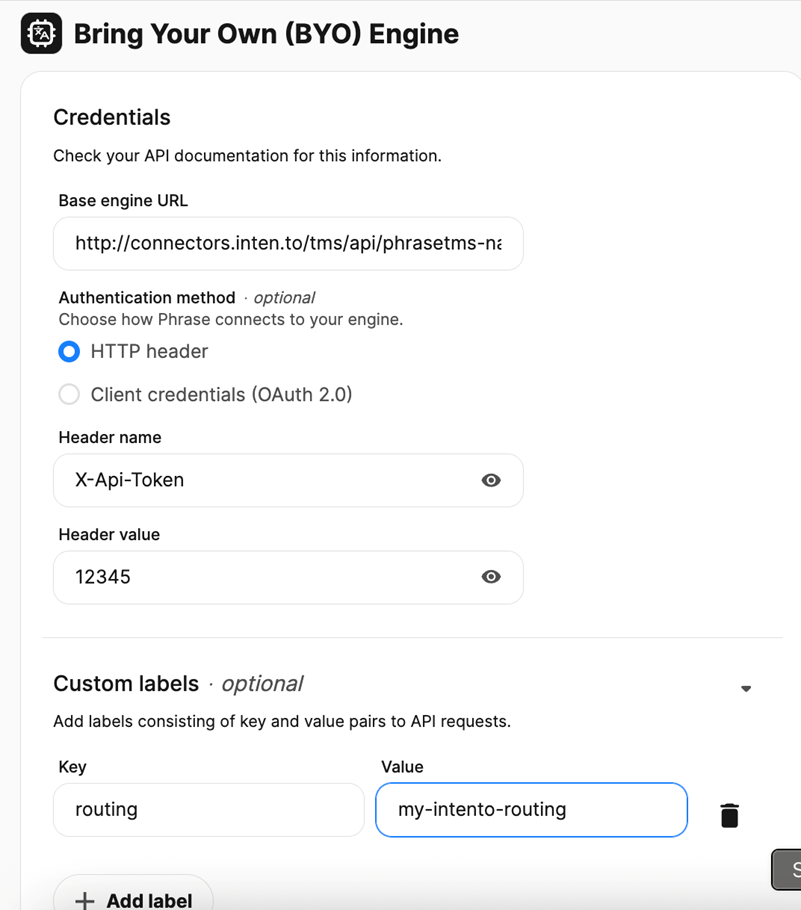Image resolution: width=801 pixels, height=910 pixels.
Task: Collapse the Custom labels section arrow
Action: point(746,688)
